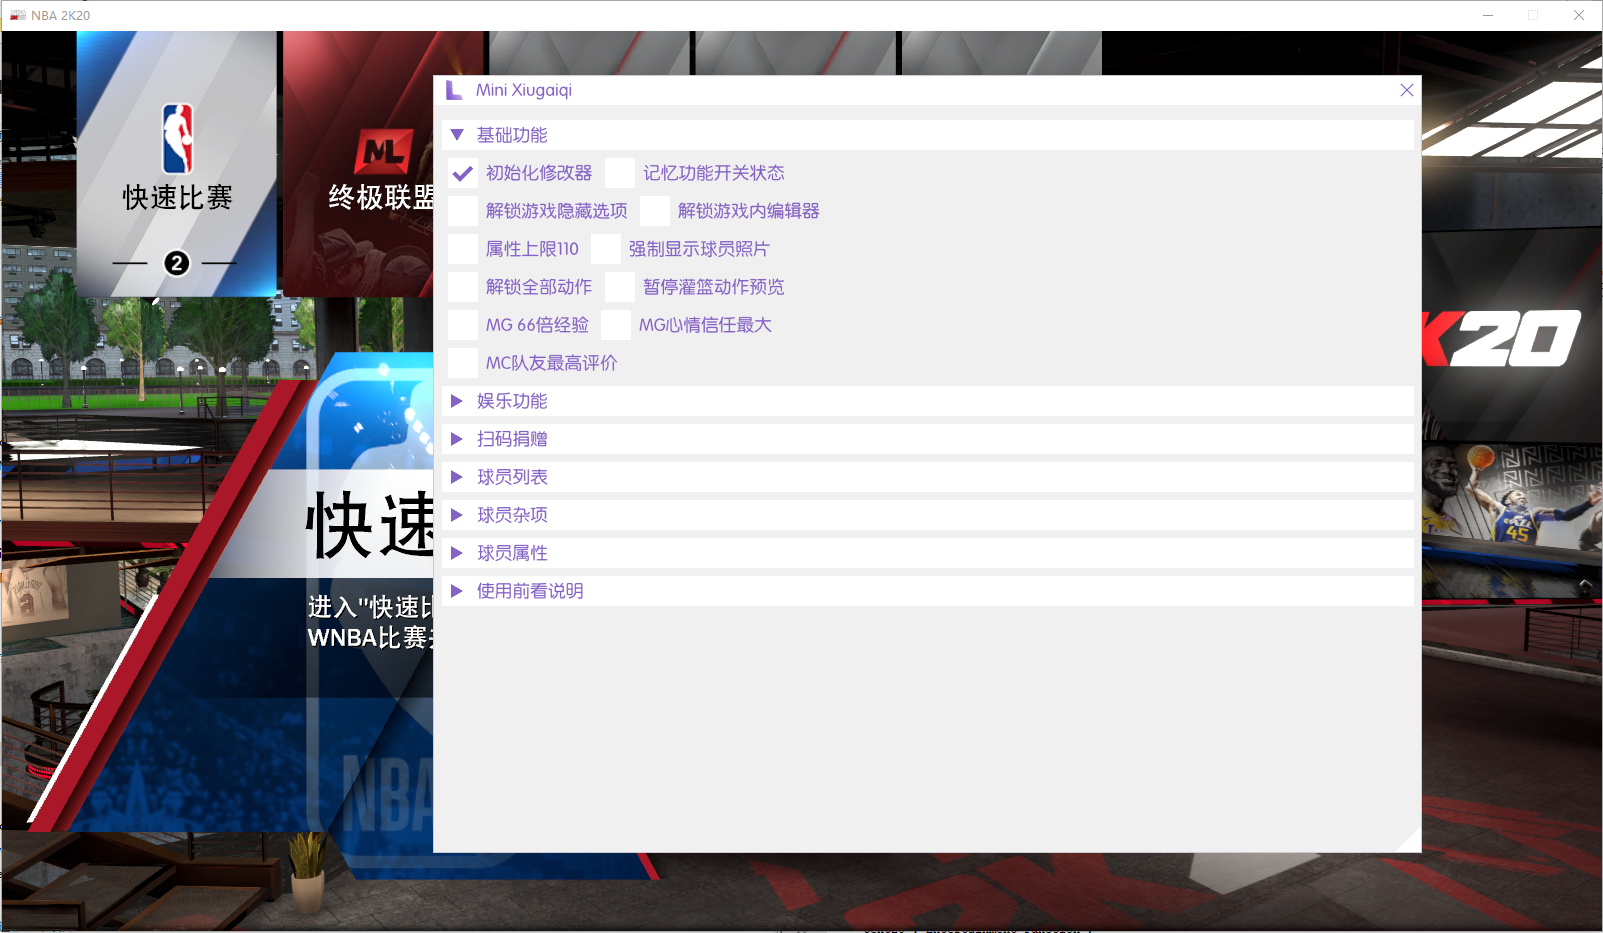Enable 记忆功能开关状态 checkbox
Screen dimensions: 1603x933
point(620,173)
